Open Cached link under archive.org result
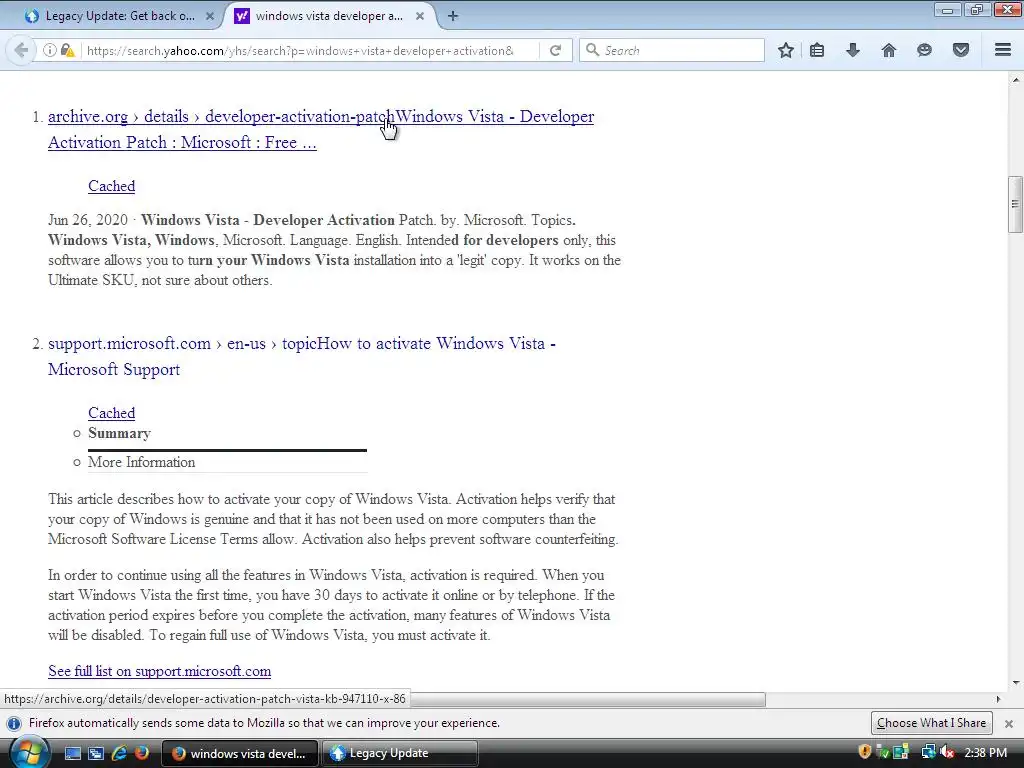The width and height of the screenshot is (1024, 768). click(112, 186)
